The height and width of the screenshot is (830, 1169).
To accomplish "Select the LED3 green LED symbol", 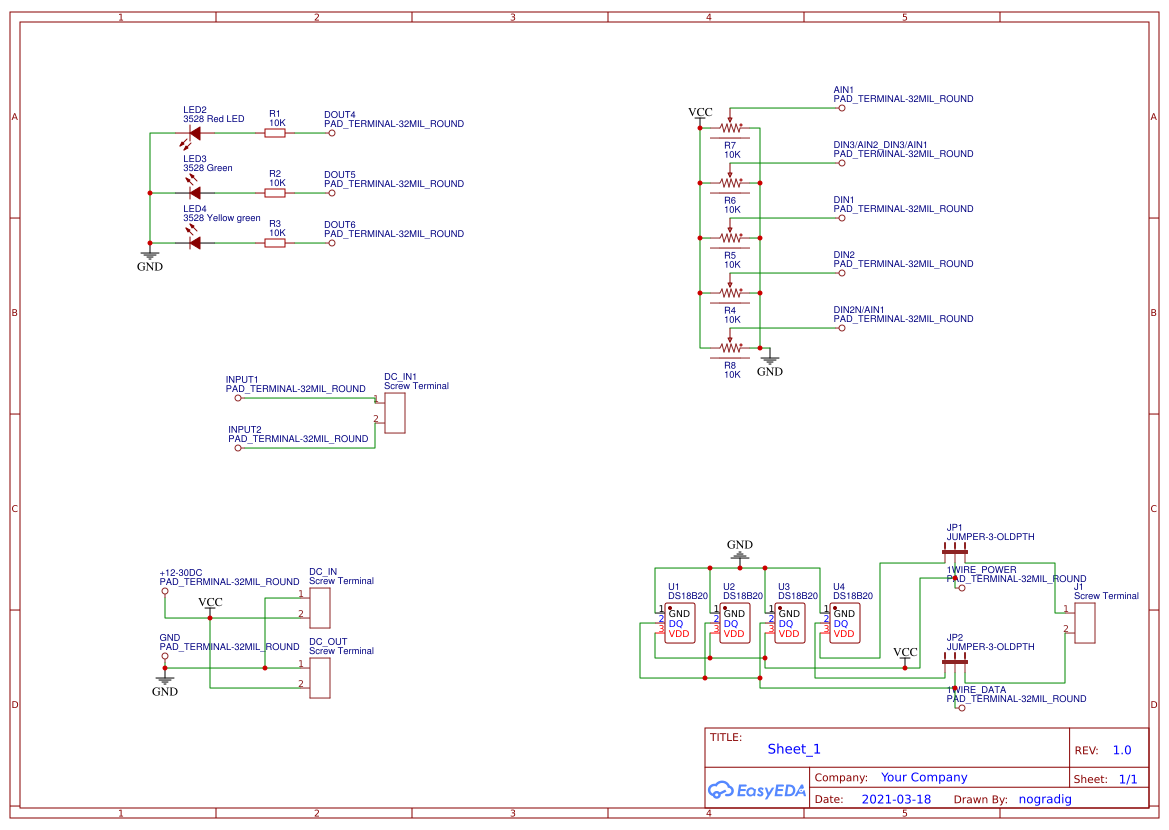I will click(195, 192).
